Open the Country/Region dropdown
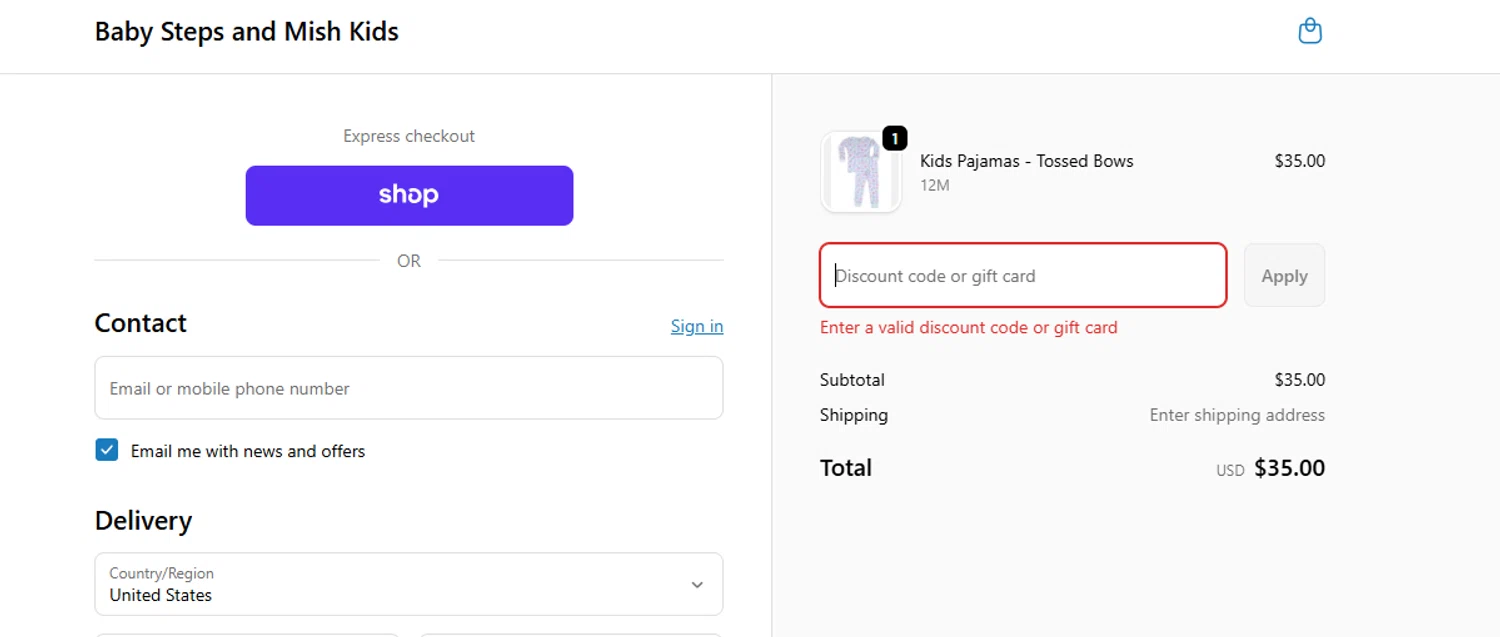This screenshot has height=637, width=1500. pyautogui.click(x=409, y=584)
